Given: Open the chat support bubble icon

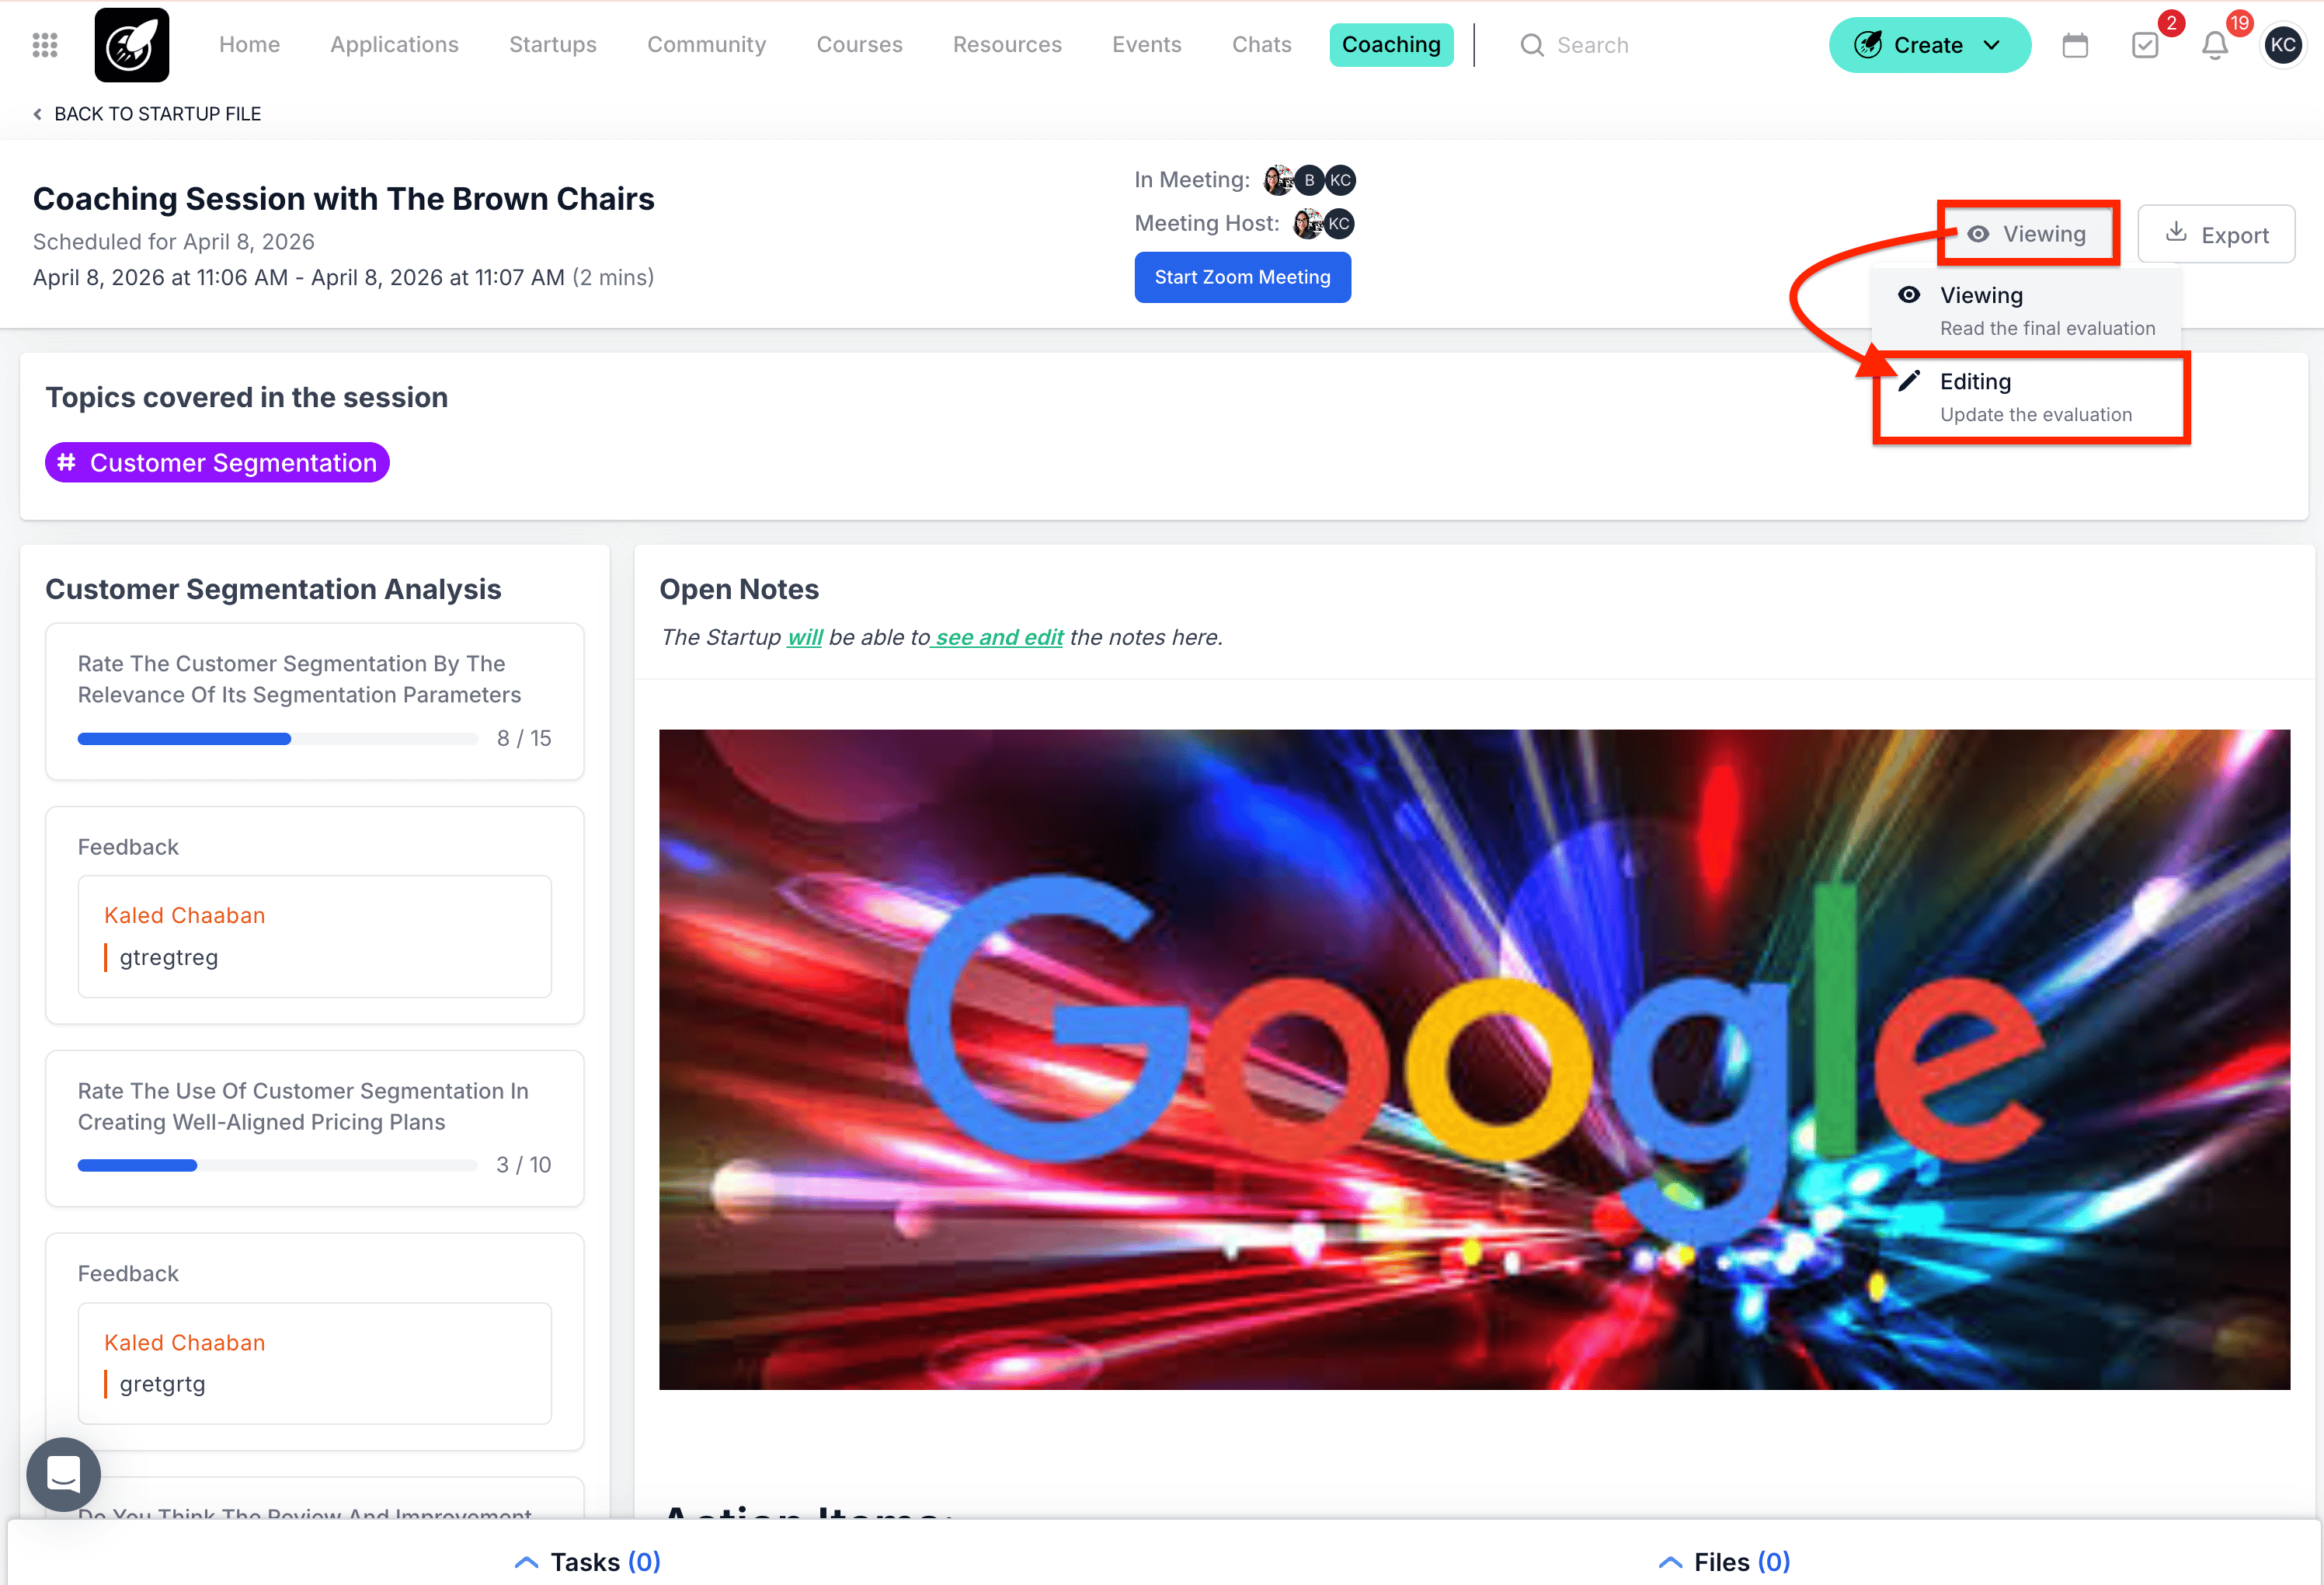Looking at the screenshot, I should coord(63,1473).
